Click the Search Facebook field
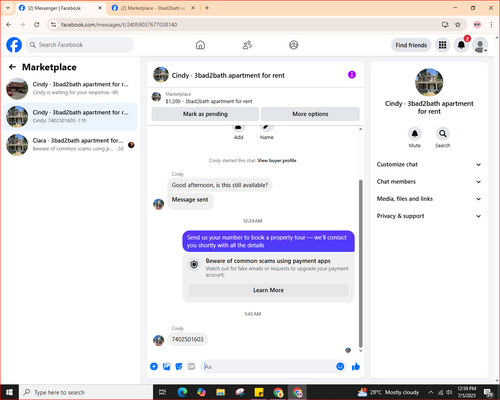 tap(80, 45)
